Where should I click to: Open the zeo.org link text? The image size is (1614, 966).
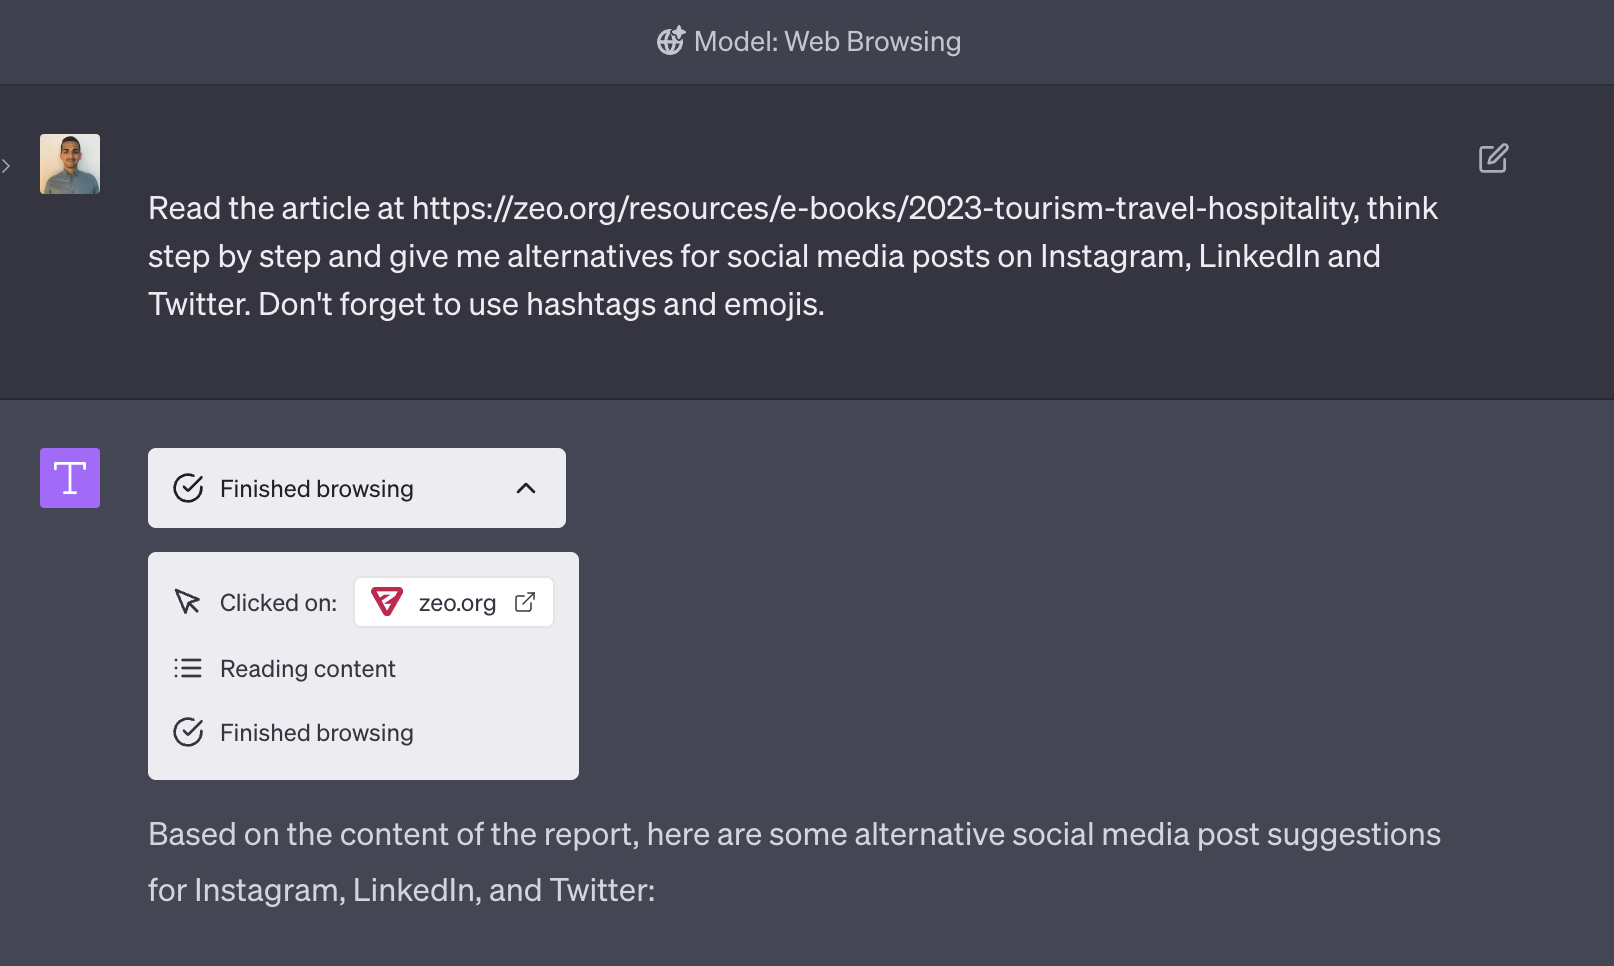pyautogui.click(x=457, y=603)
